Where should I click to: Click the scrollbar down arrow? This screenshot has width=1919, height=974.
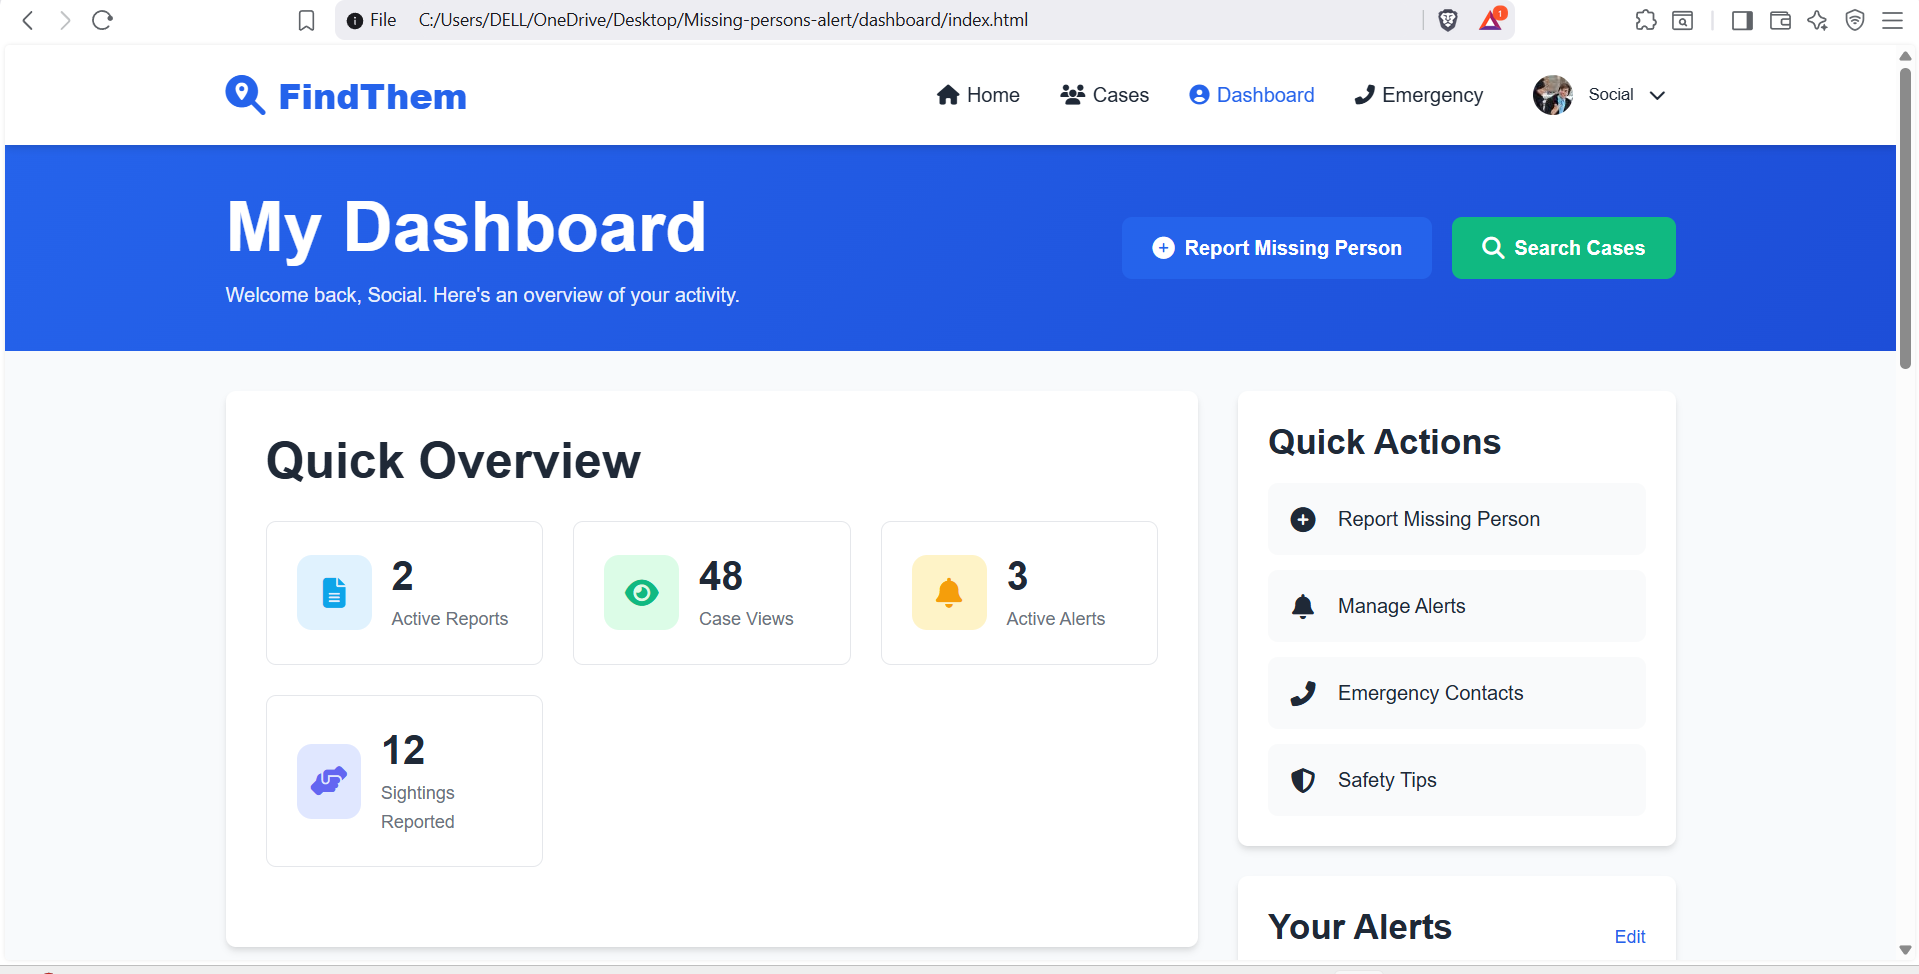coord(1905,951)
